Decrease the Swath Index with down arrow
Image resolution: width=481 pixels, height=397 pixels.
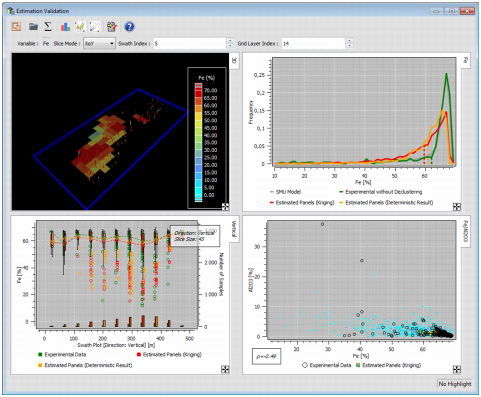pyautogui.click(x=230, y=46)
